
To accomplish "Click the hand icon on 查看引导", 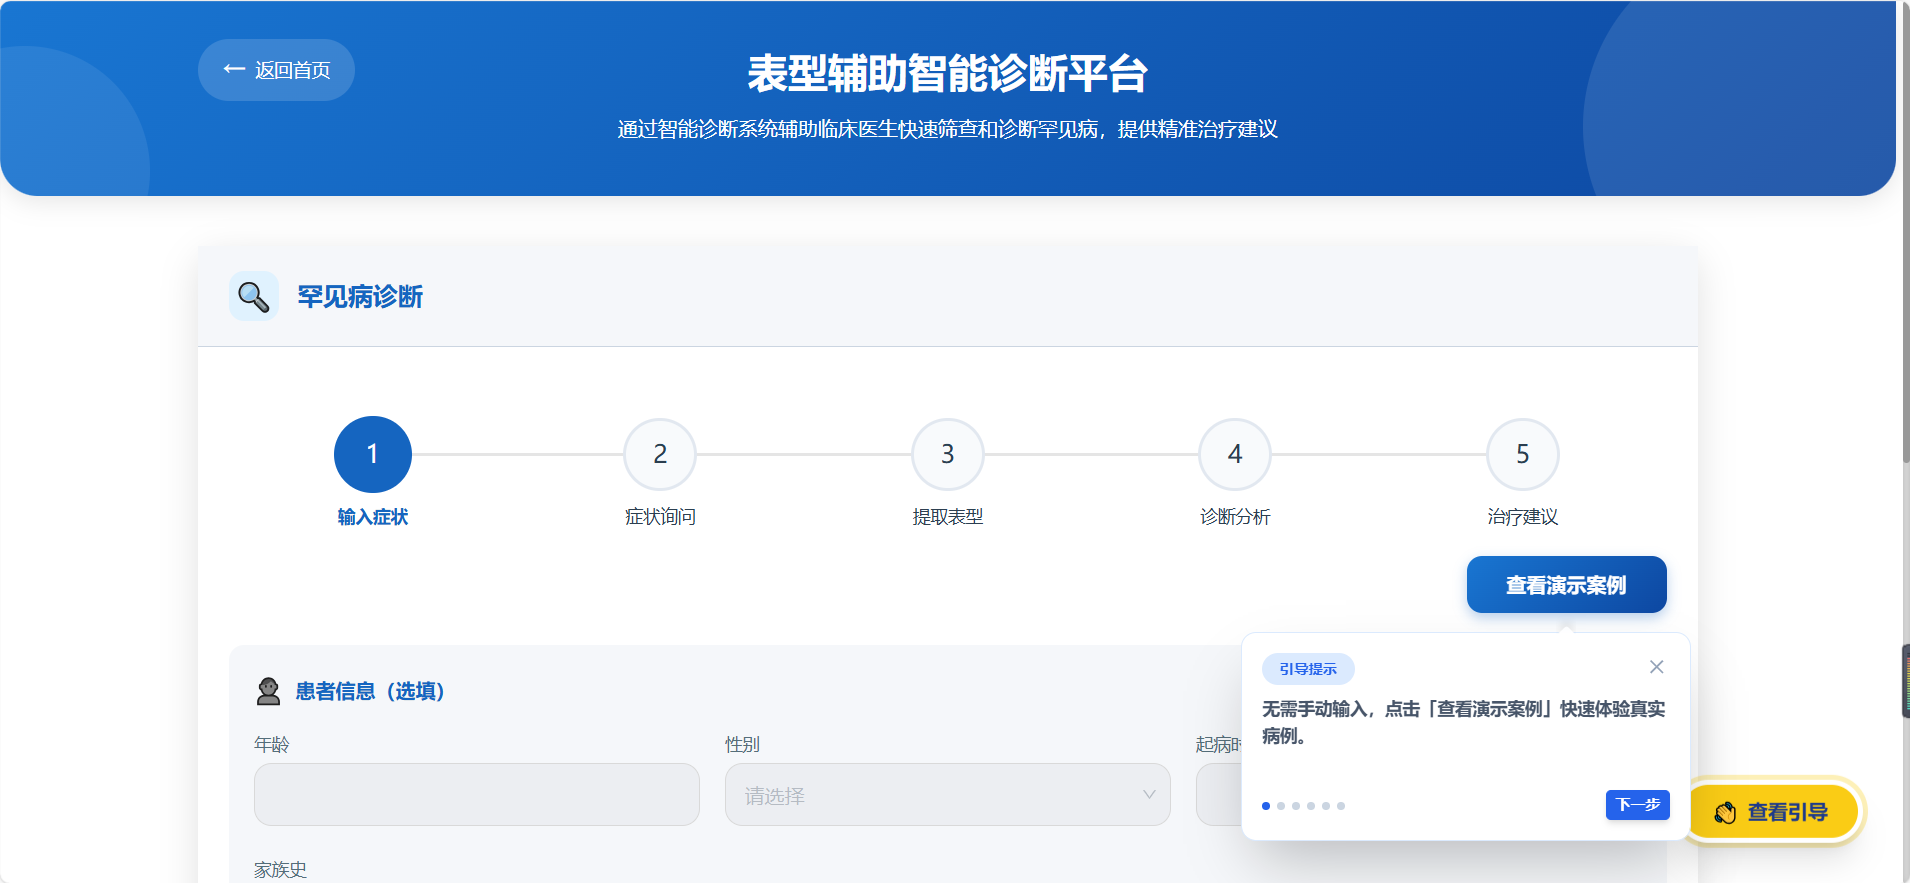I will 1725,812.
